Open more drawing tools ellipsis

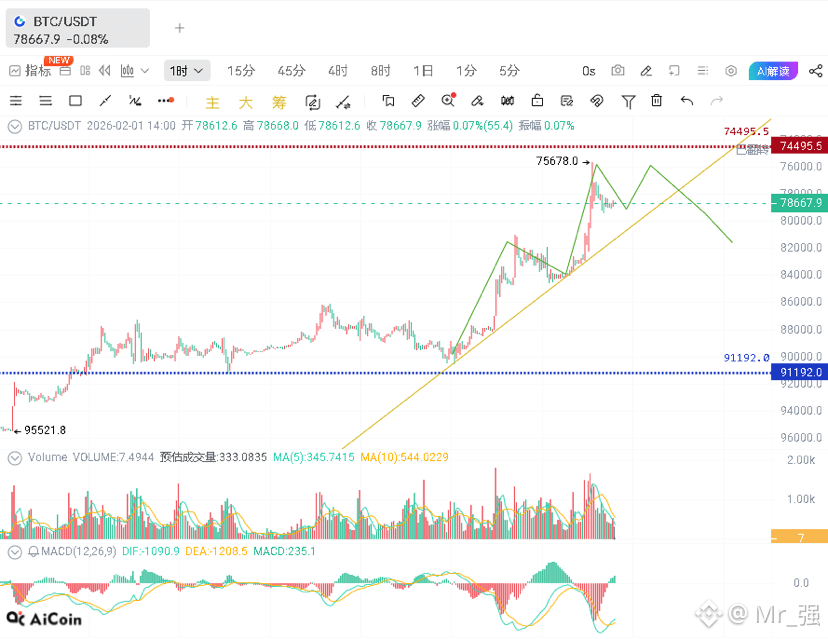(x=165, y=100)
